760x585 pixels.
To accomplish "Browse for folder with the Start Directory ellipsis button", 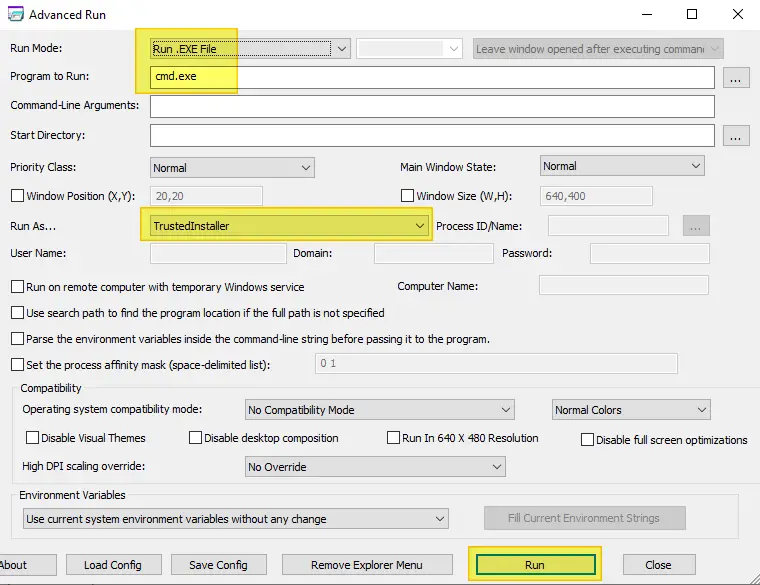I will point(736,135).
